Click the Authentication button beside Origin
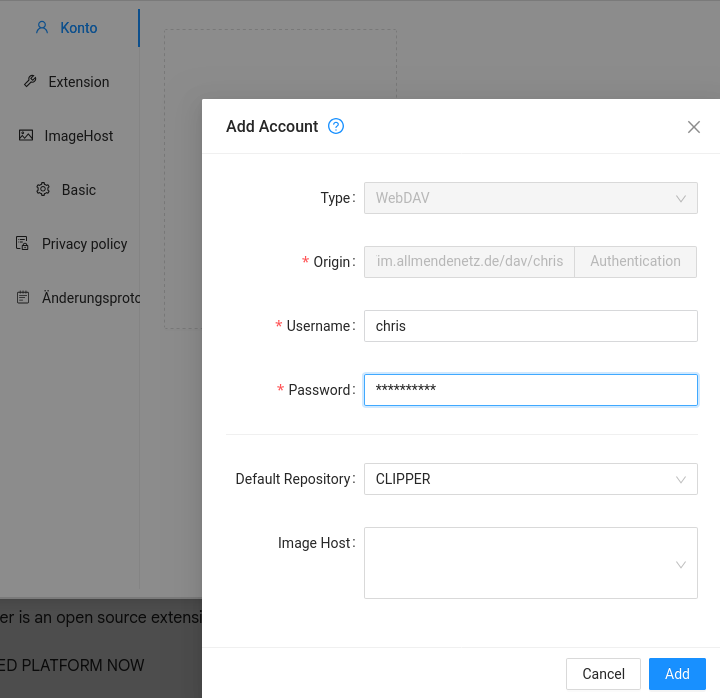The height and width of the screenshot is (698, 720). (x=635, y=261)
